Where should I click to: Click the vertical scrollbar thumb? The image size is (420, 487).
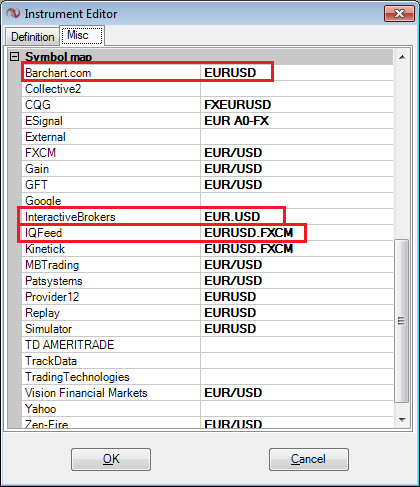[401, 321]
